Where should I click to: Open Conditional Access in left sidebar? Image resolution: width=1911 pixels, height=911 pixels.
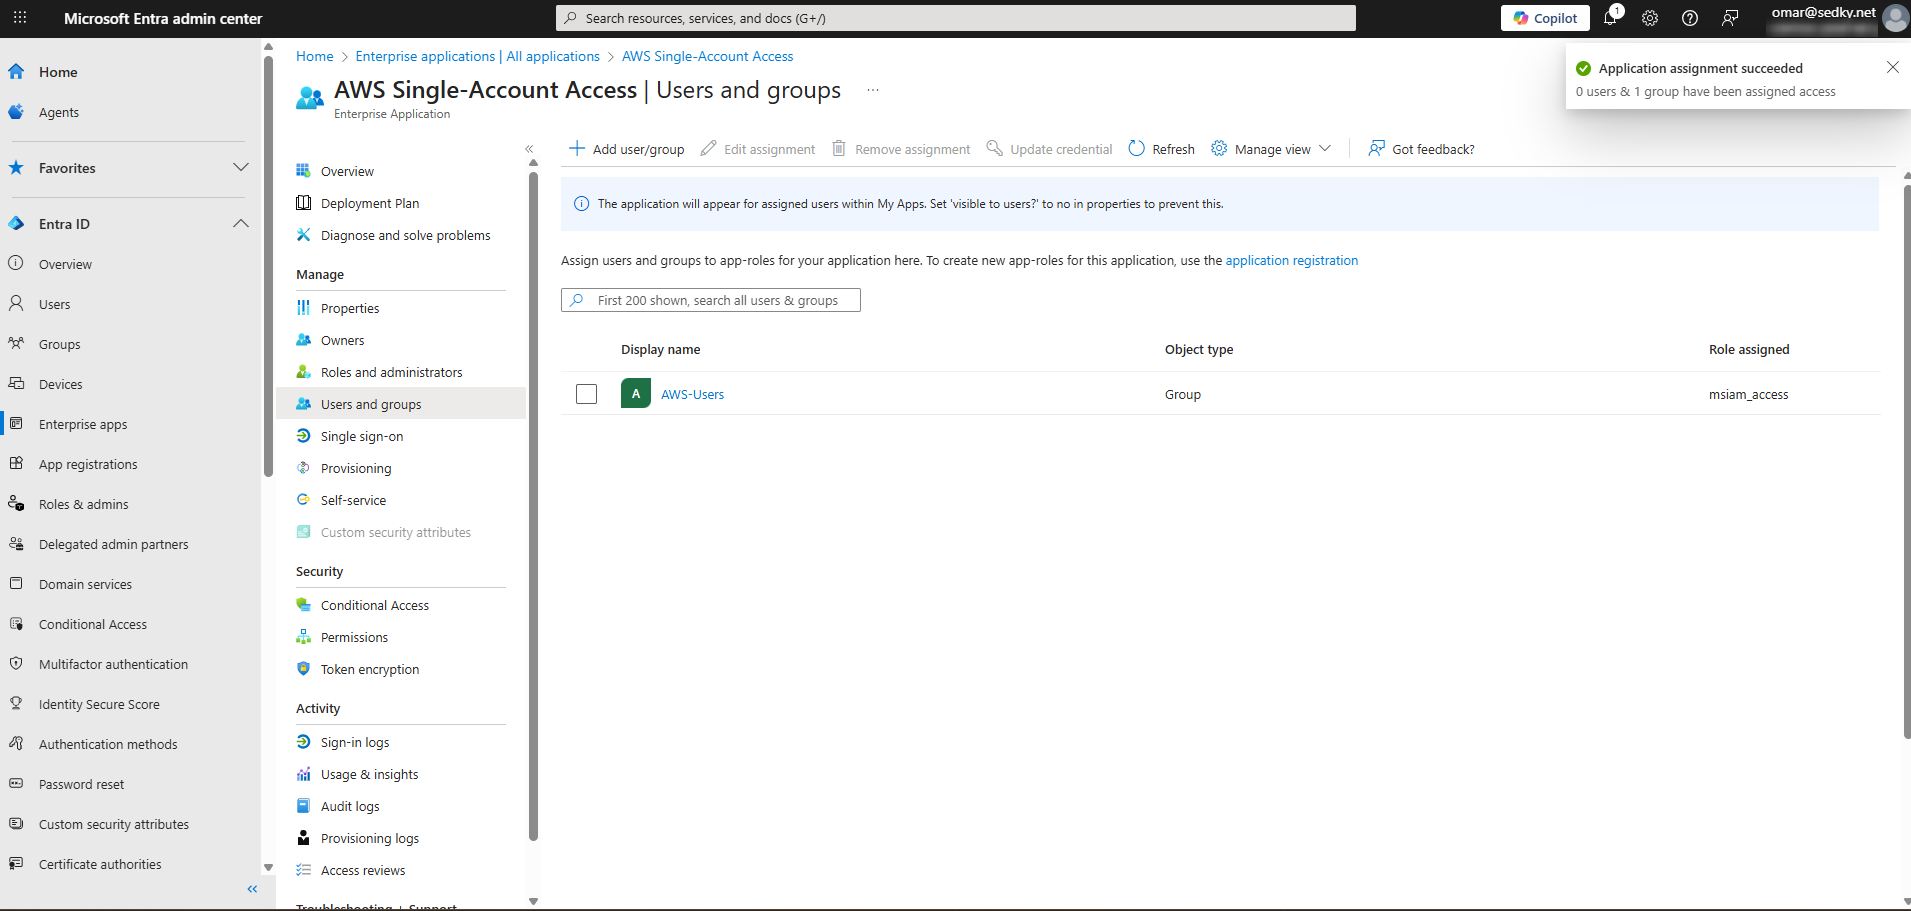92,624
